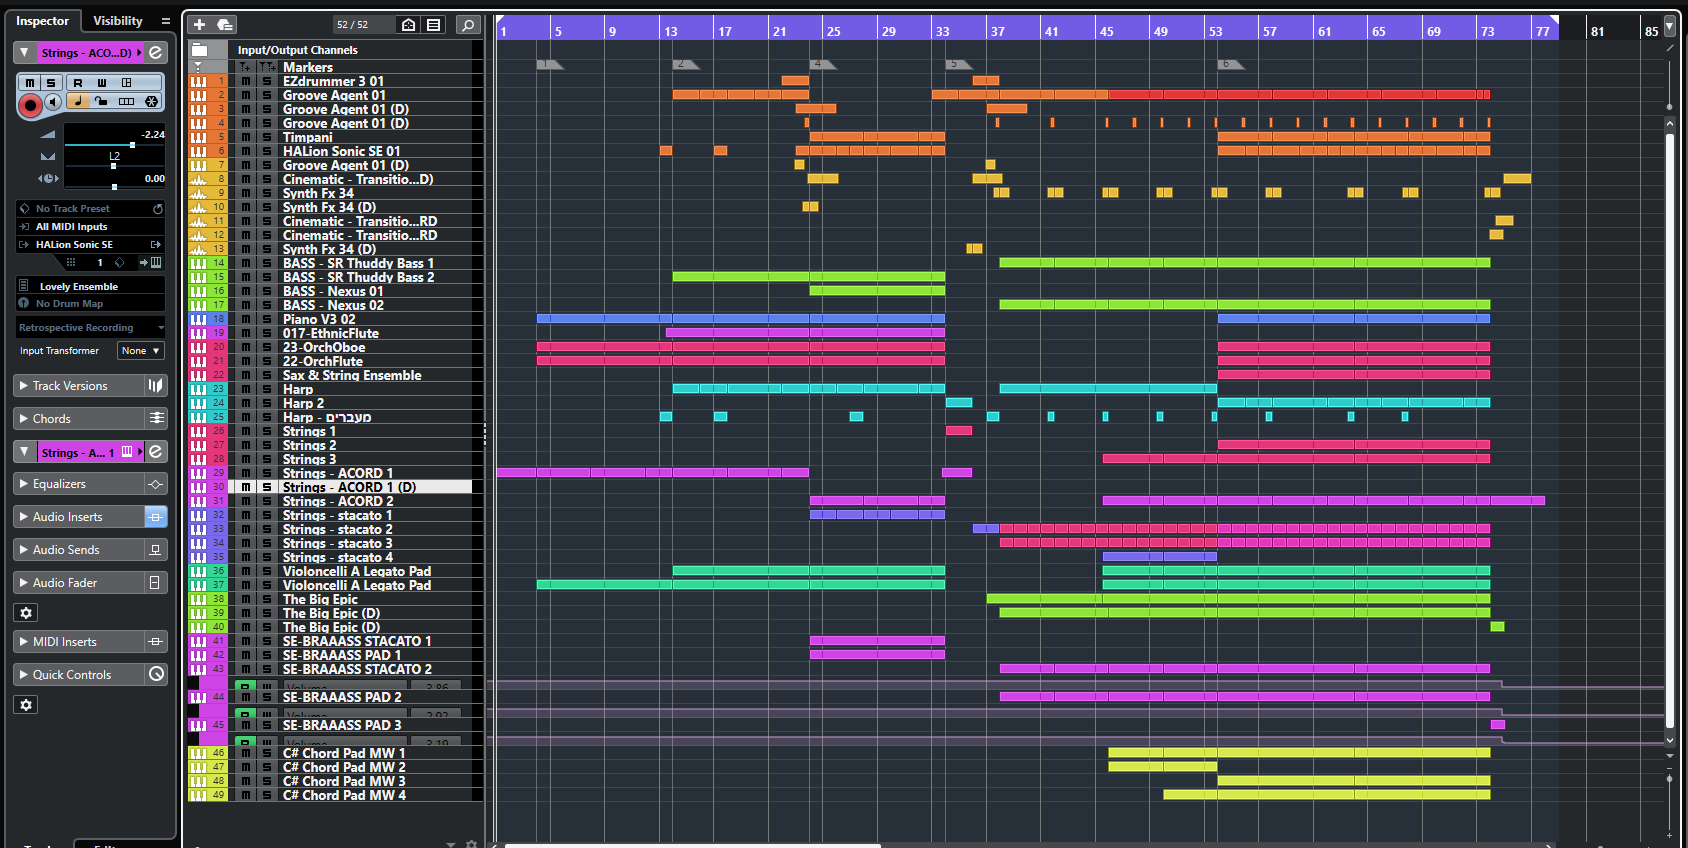1688x848 pixels.
Task: Click the gear icon below Quick Controls
Action: 26,705
